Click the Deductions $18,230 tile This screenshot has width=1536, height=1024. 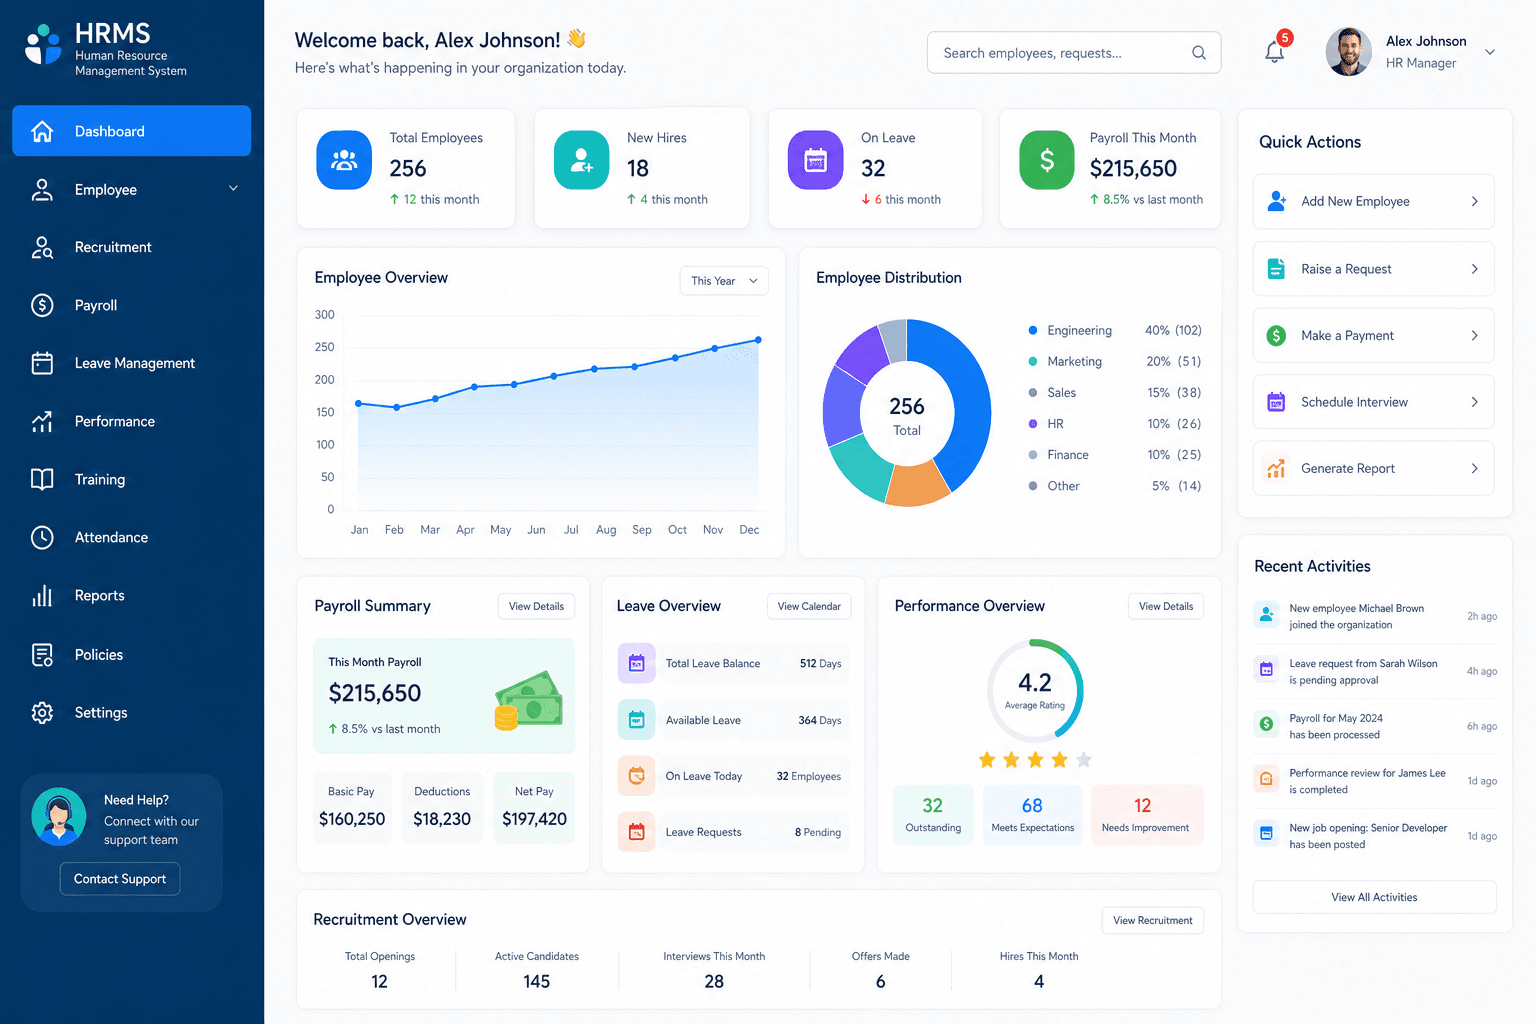coord(442,807)
